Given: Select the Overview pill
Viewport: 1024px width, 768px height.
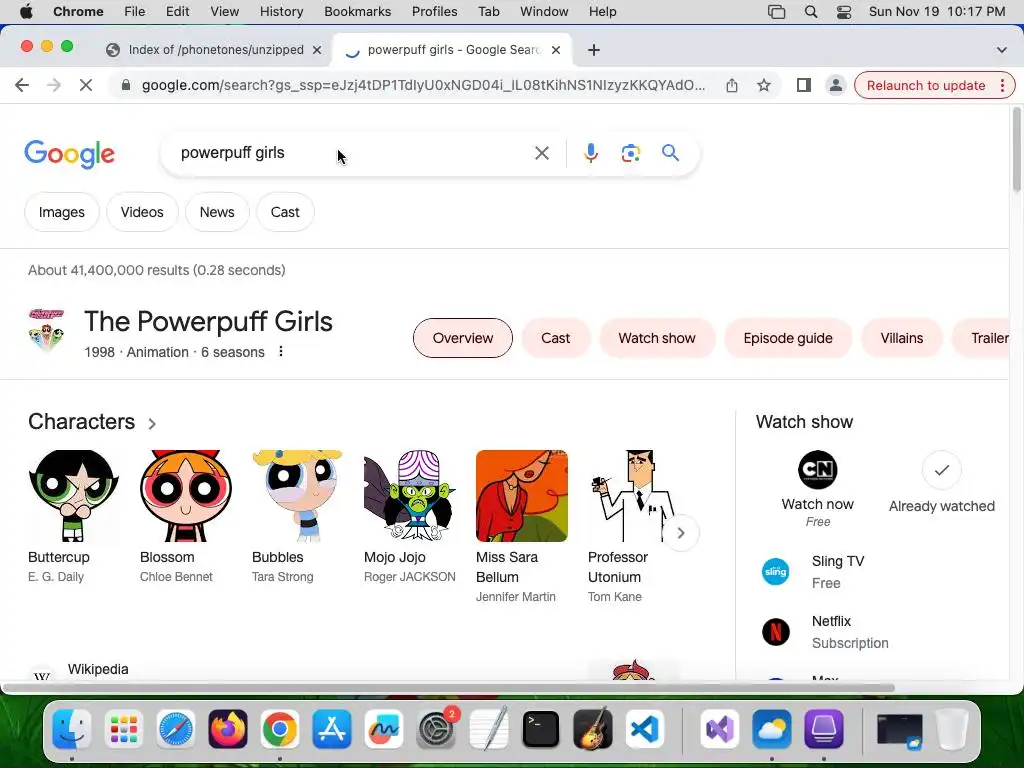Looking at the screenshot, I should coord(462,338).
